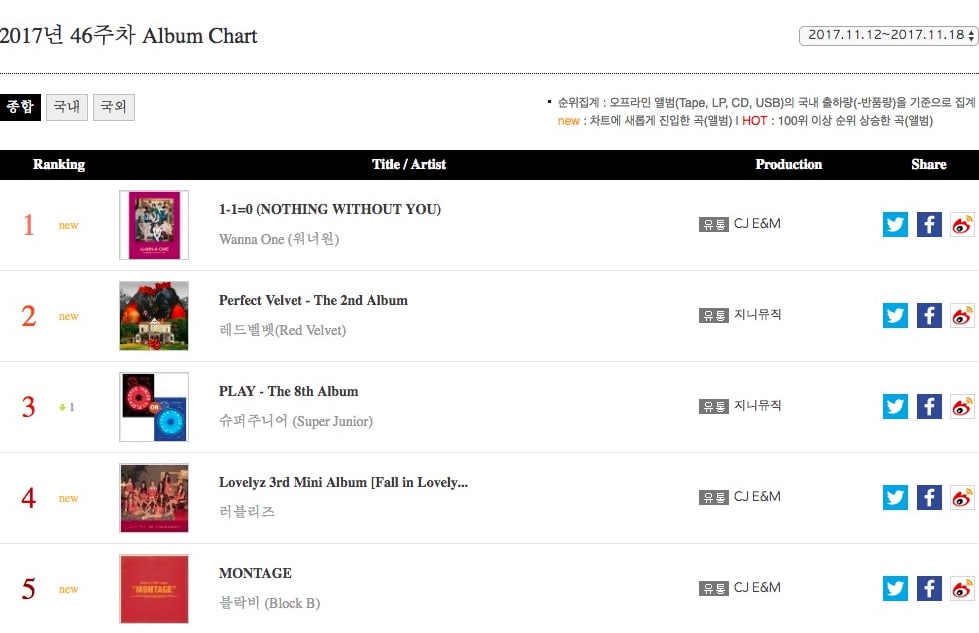Open the 슈퍼주니어 (Super Junior) artist link
979x633 pixels.
tap(296, 421)
